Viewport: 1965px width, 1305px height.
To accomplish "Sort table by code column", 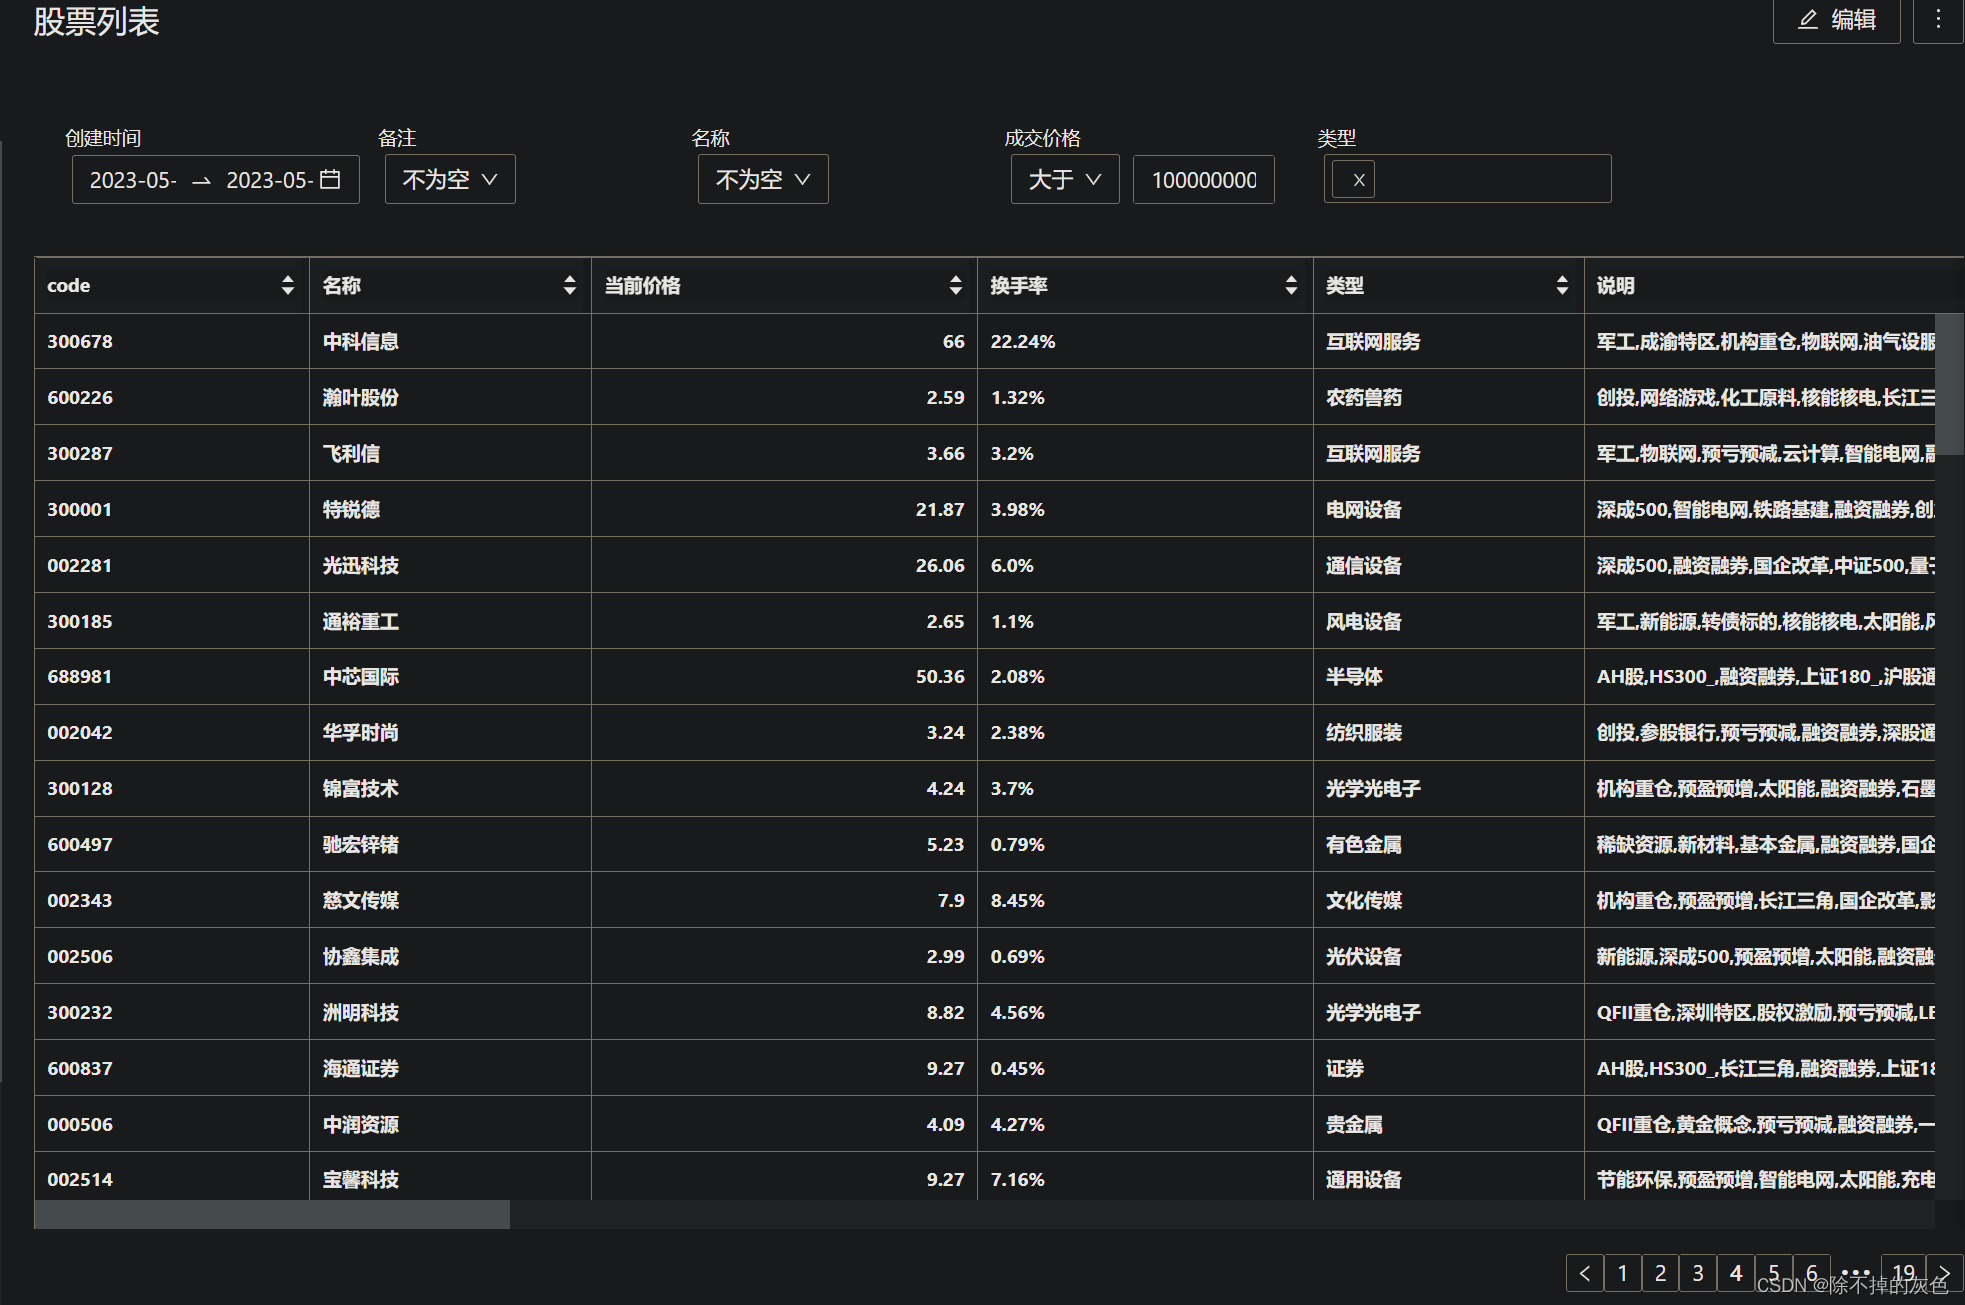I will click(287, 285).
